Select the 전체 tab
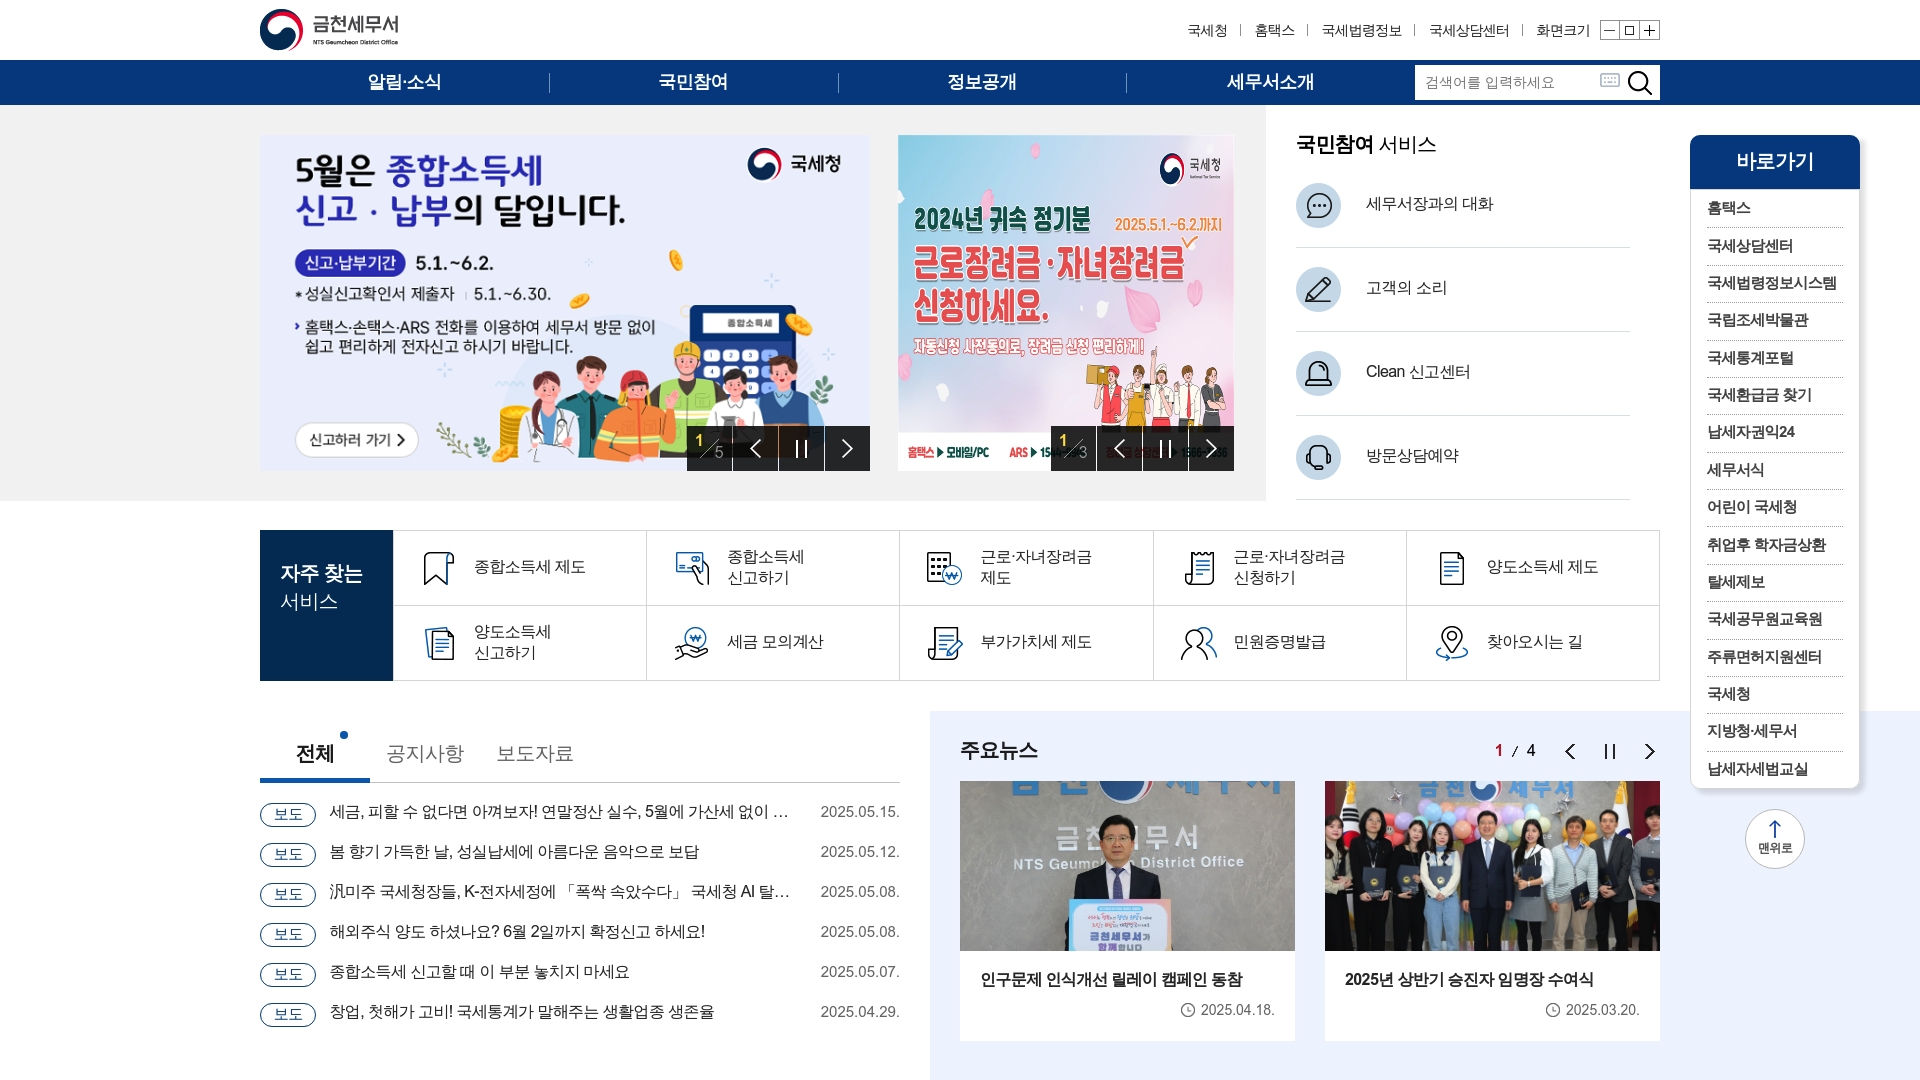This screenshot has width=1920, height=1080. [315, 753]
